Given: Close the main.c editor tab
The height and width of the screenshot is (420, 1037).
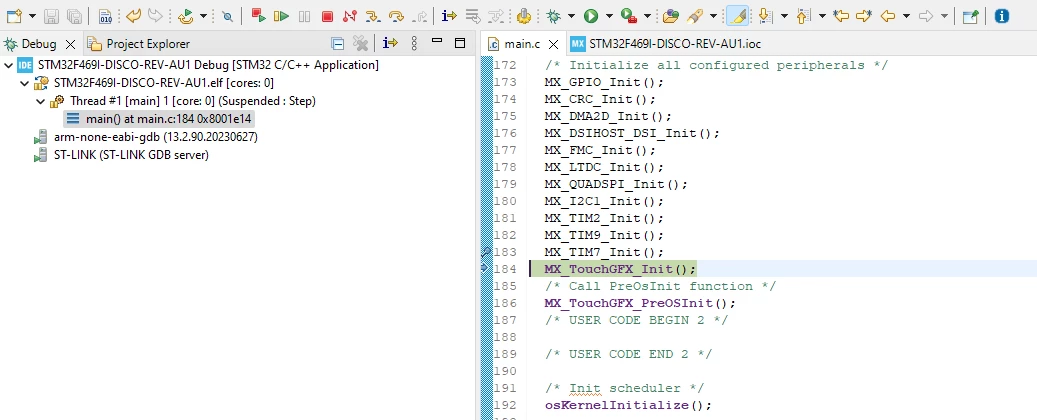Looking at the screenshot, I should click(554, 44).
